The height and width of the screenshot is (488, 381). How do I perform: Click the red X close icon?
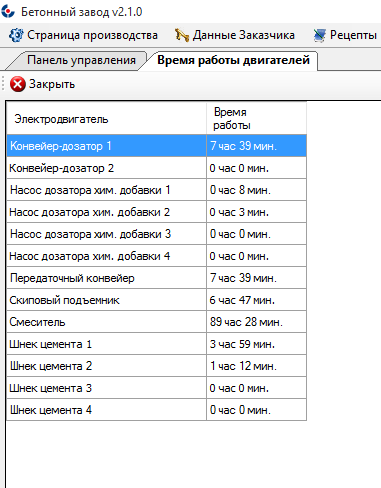pos(18,84)
